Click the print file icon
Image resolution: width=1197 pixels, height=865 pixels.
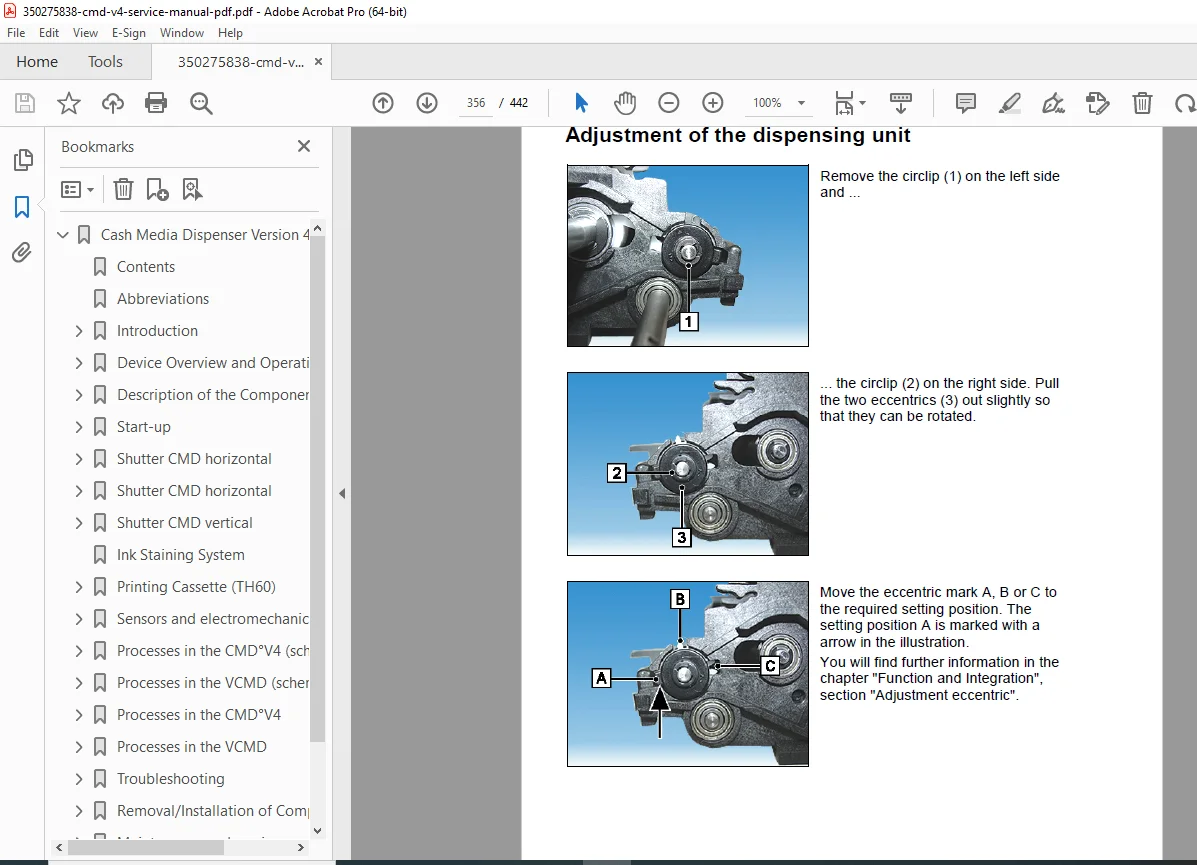click(x=156, y=103)
